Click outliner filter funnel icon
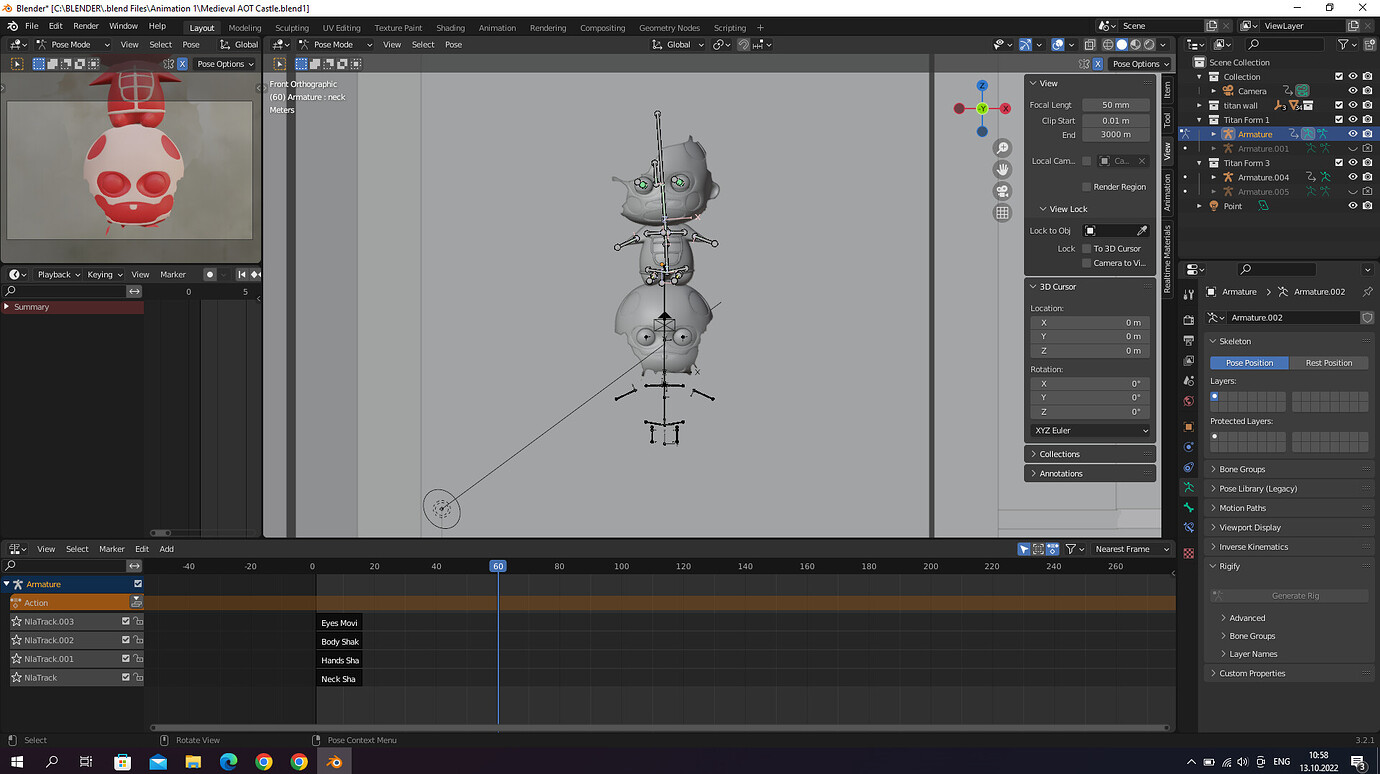 click(x=1344, y=44)
